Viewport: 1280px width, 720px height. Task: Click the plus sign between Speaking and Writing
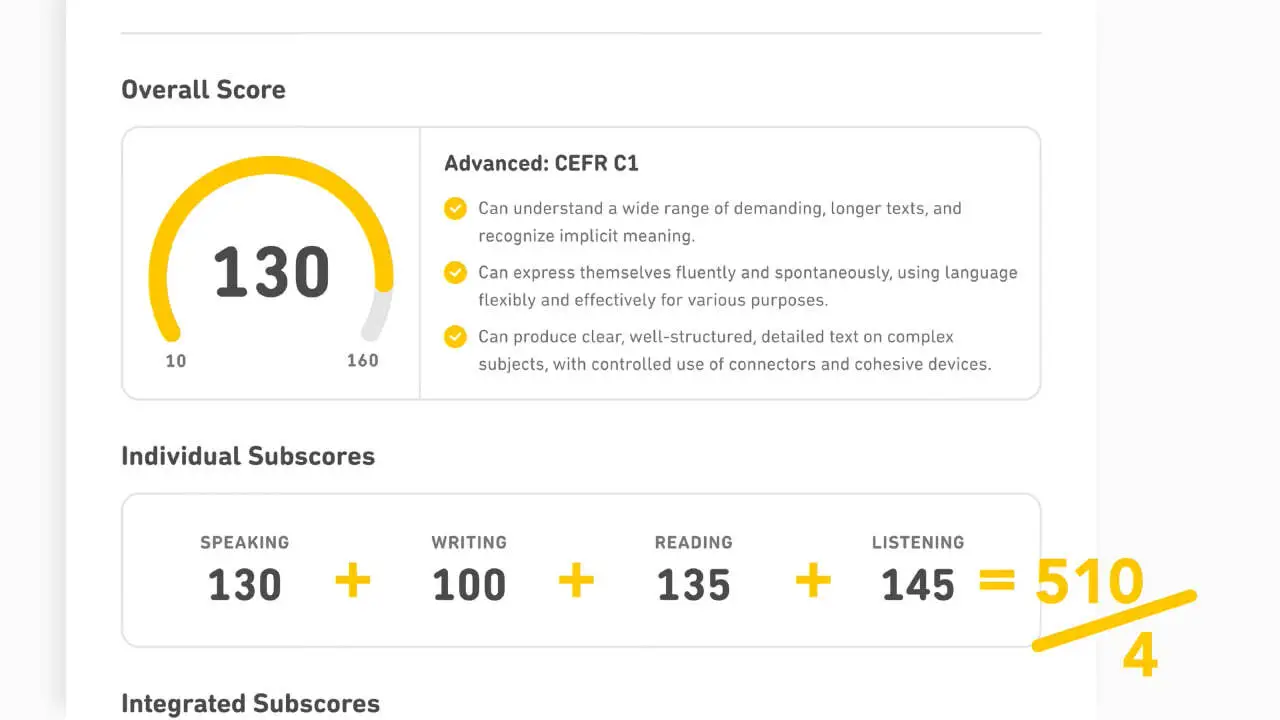click(x=352, y=581)
